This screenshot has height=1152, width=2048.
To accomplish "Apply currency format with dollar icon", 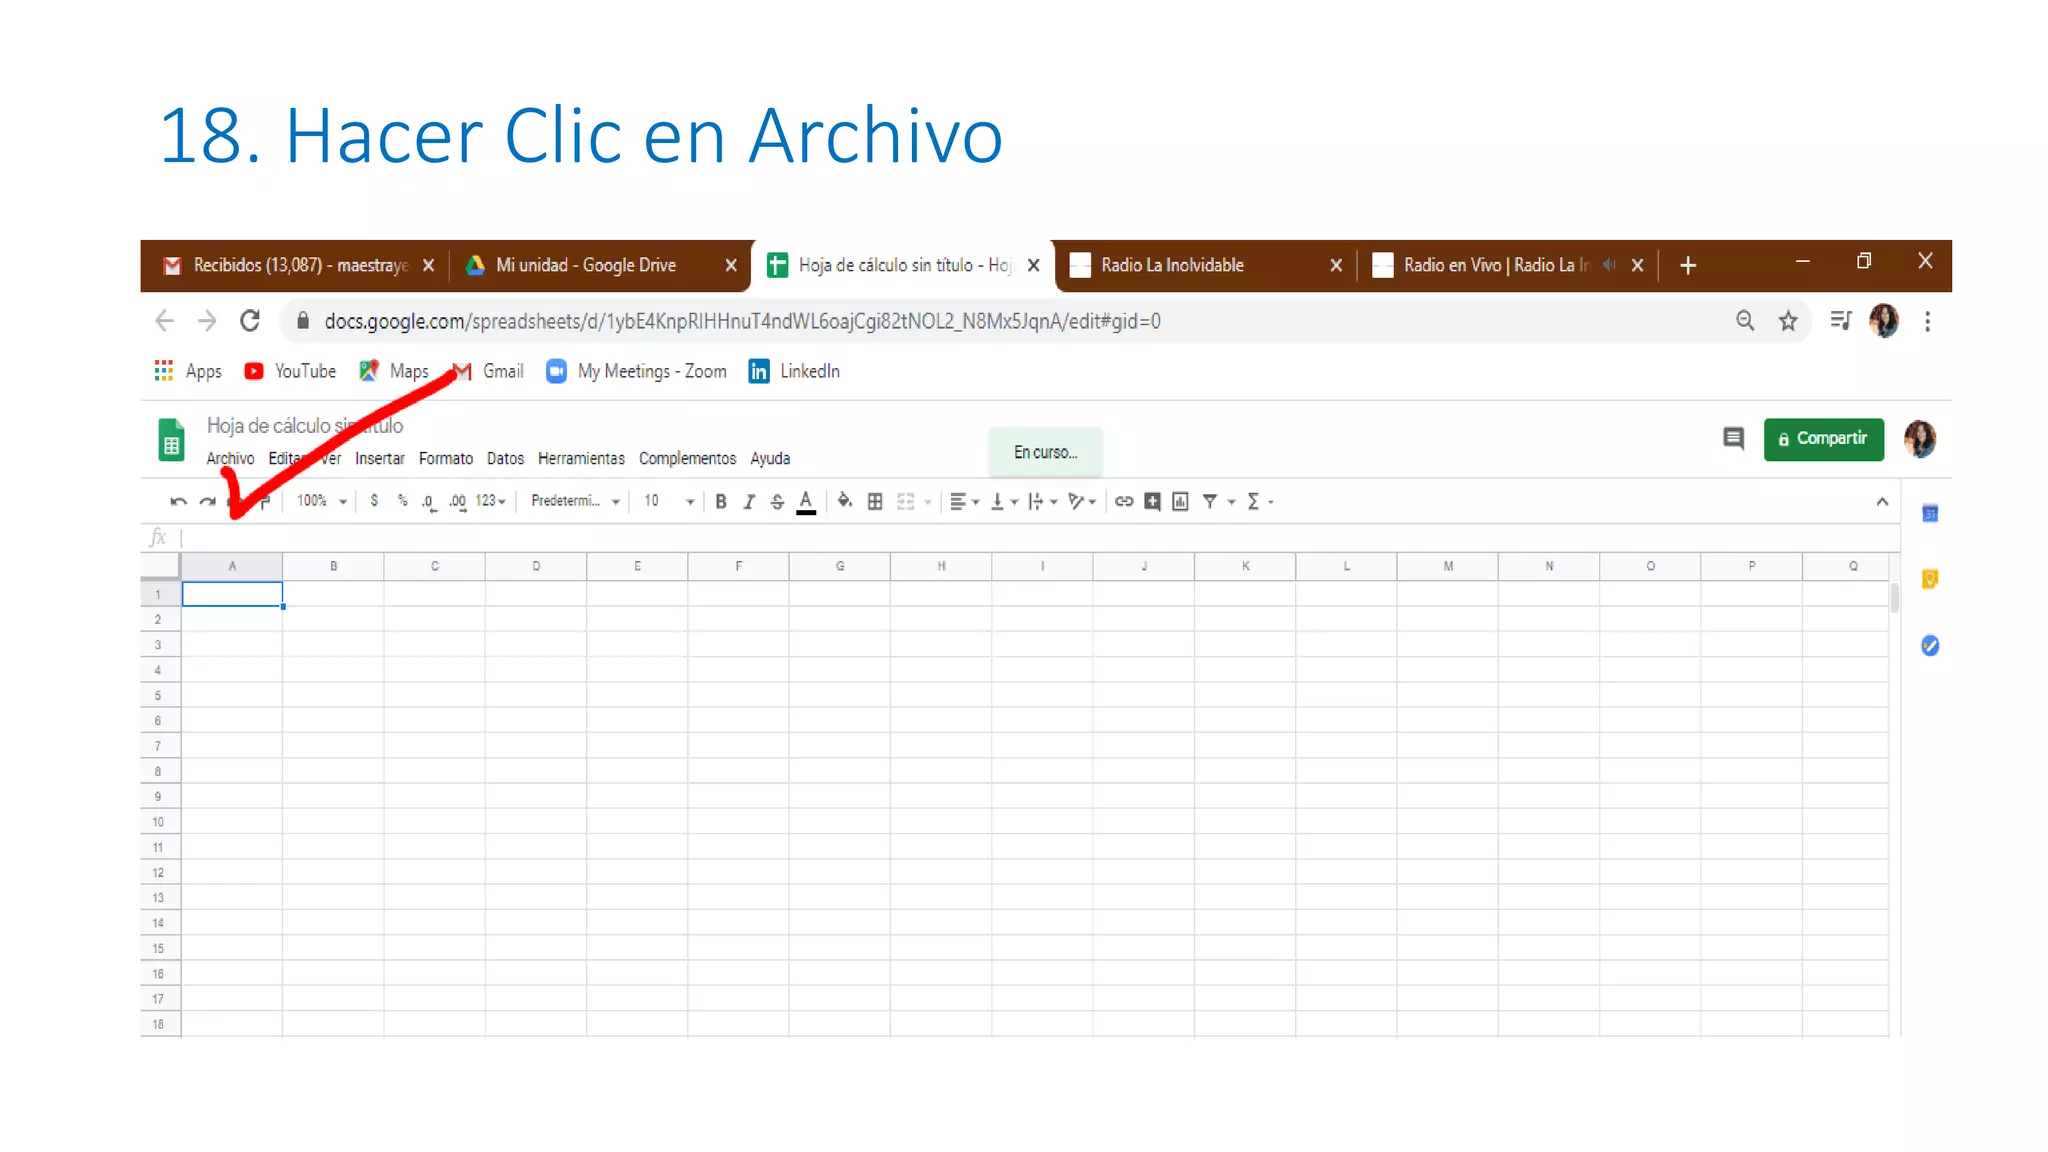I will tap(374, 501).
